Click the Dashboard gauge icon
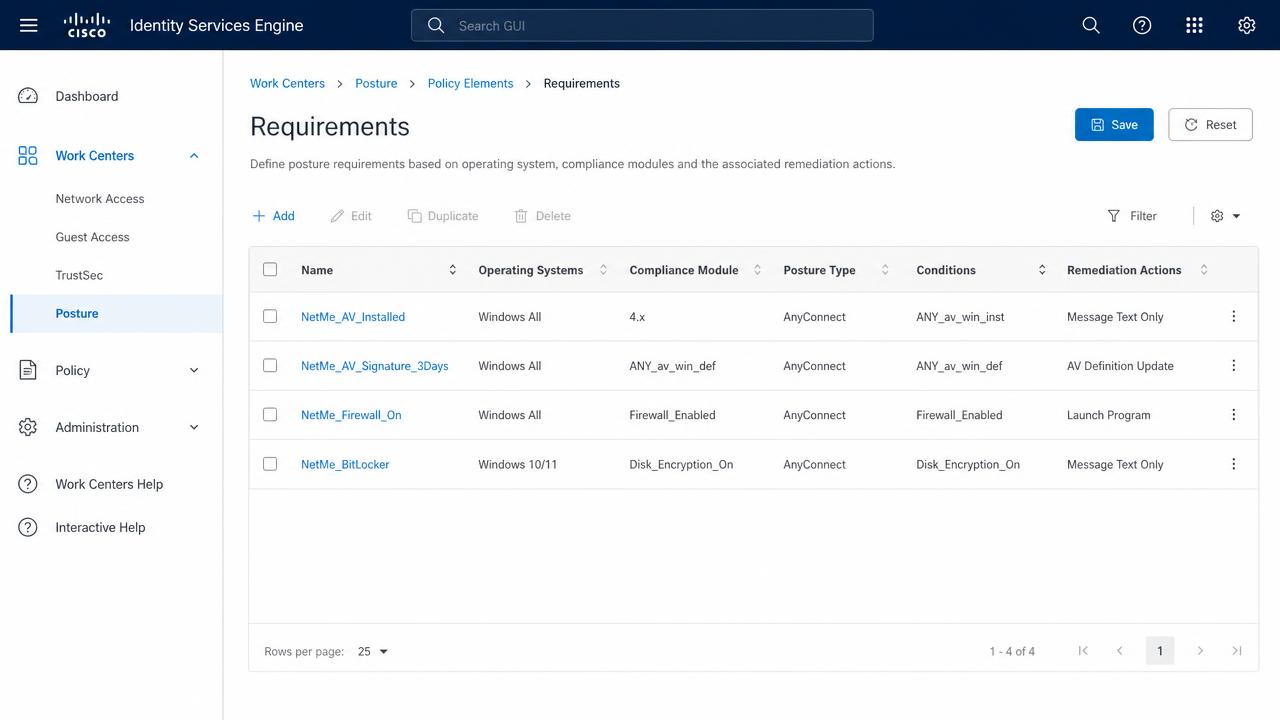Viewport: 1280px width, 720px height. click(28, 96)
